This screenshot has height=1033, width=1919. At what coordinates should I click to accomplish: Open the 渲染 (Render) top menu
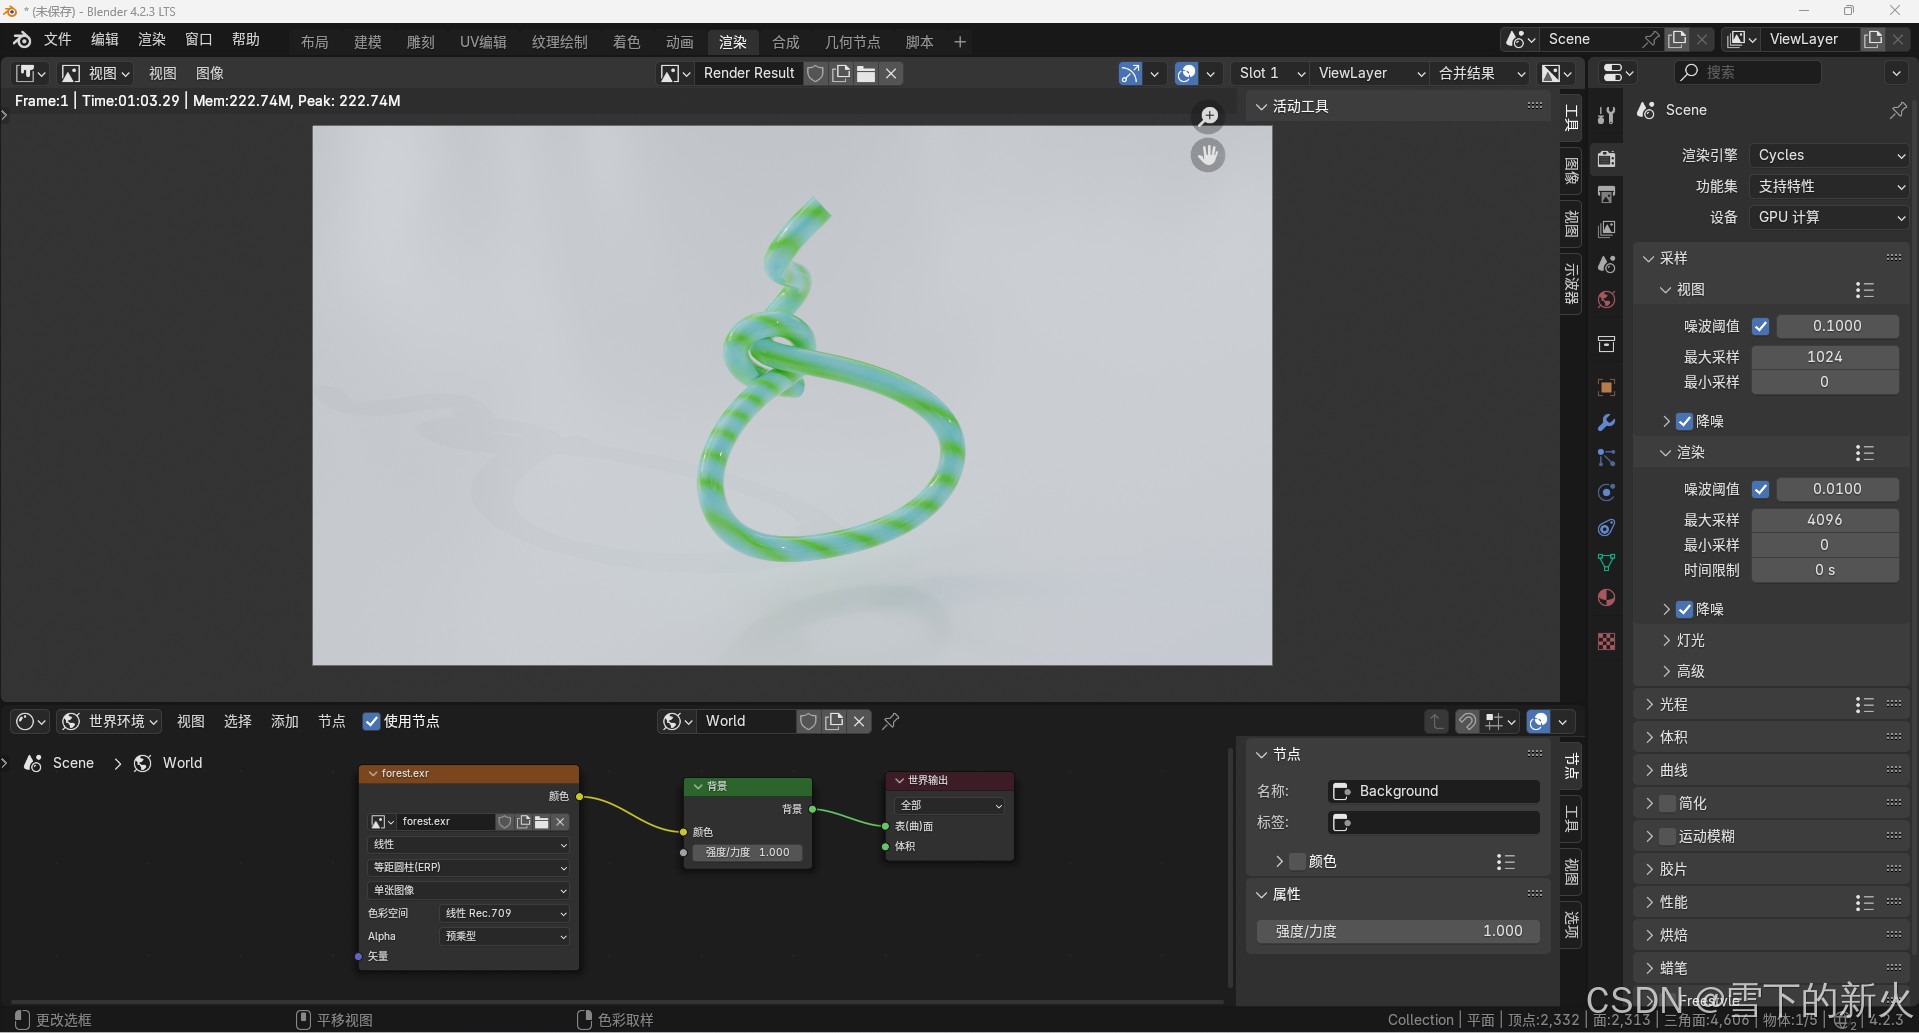tap(152, 40)
